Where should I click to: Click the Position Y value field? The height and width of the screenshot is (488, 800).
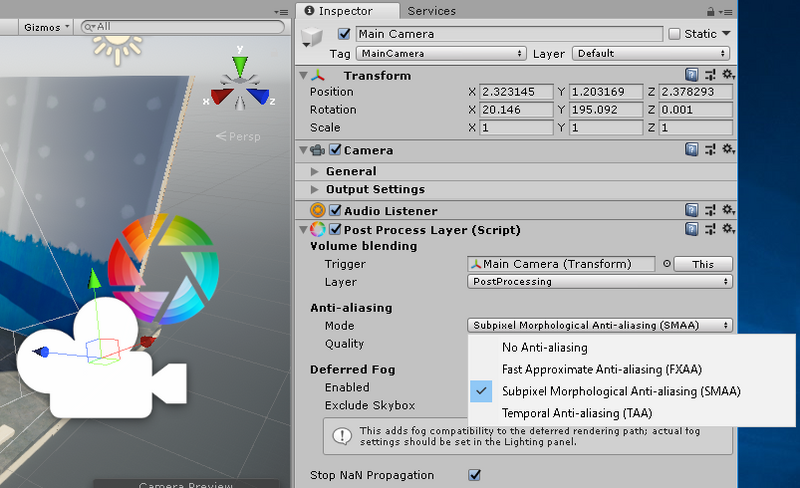tap(606, 92)
